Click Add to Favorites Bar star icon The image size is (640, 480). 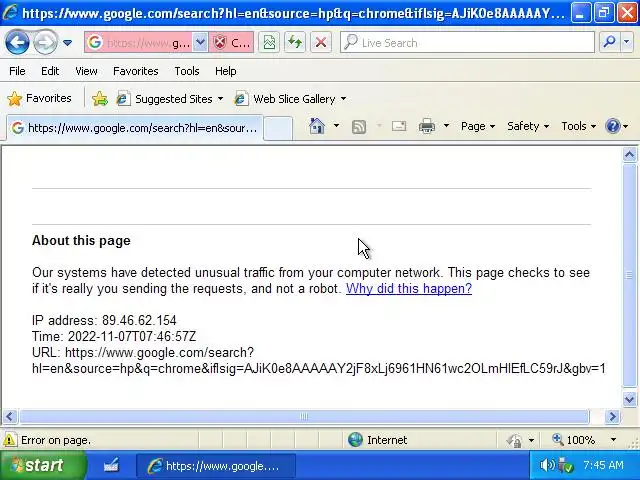tap(100, 99)
